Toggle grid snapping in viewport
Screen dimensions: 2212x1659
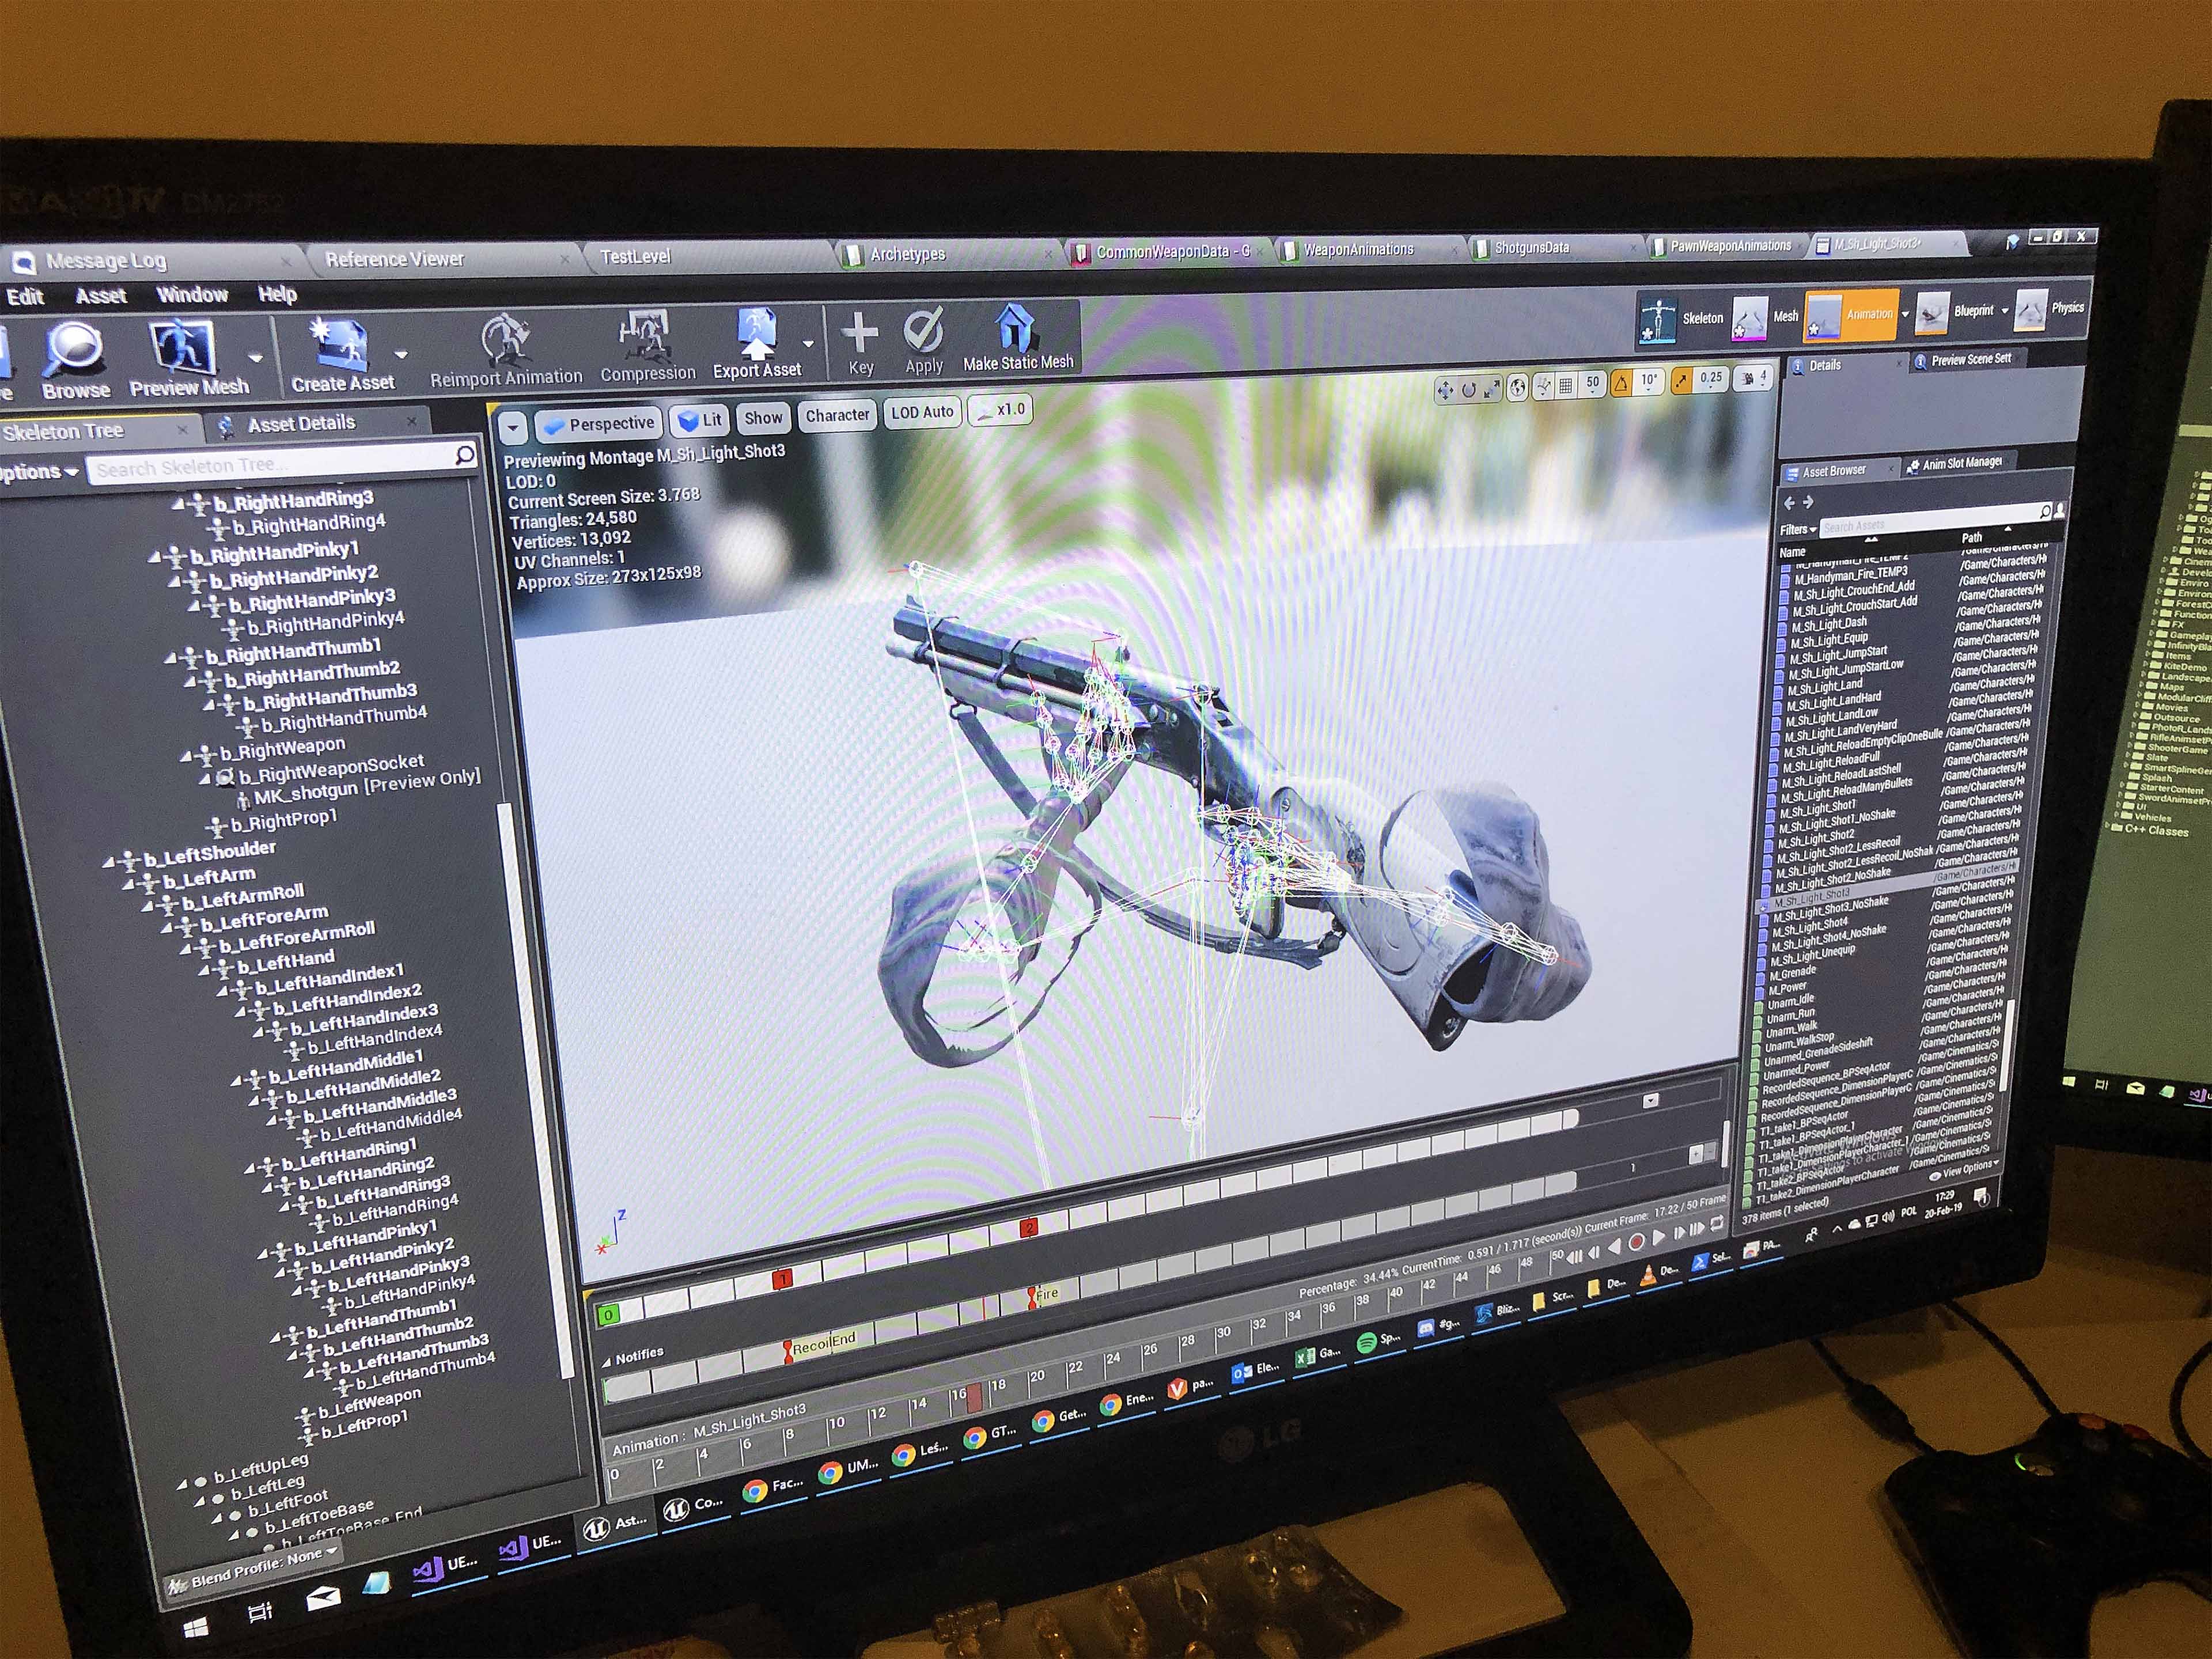(x=1566, y=385)
